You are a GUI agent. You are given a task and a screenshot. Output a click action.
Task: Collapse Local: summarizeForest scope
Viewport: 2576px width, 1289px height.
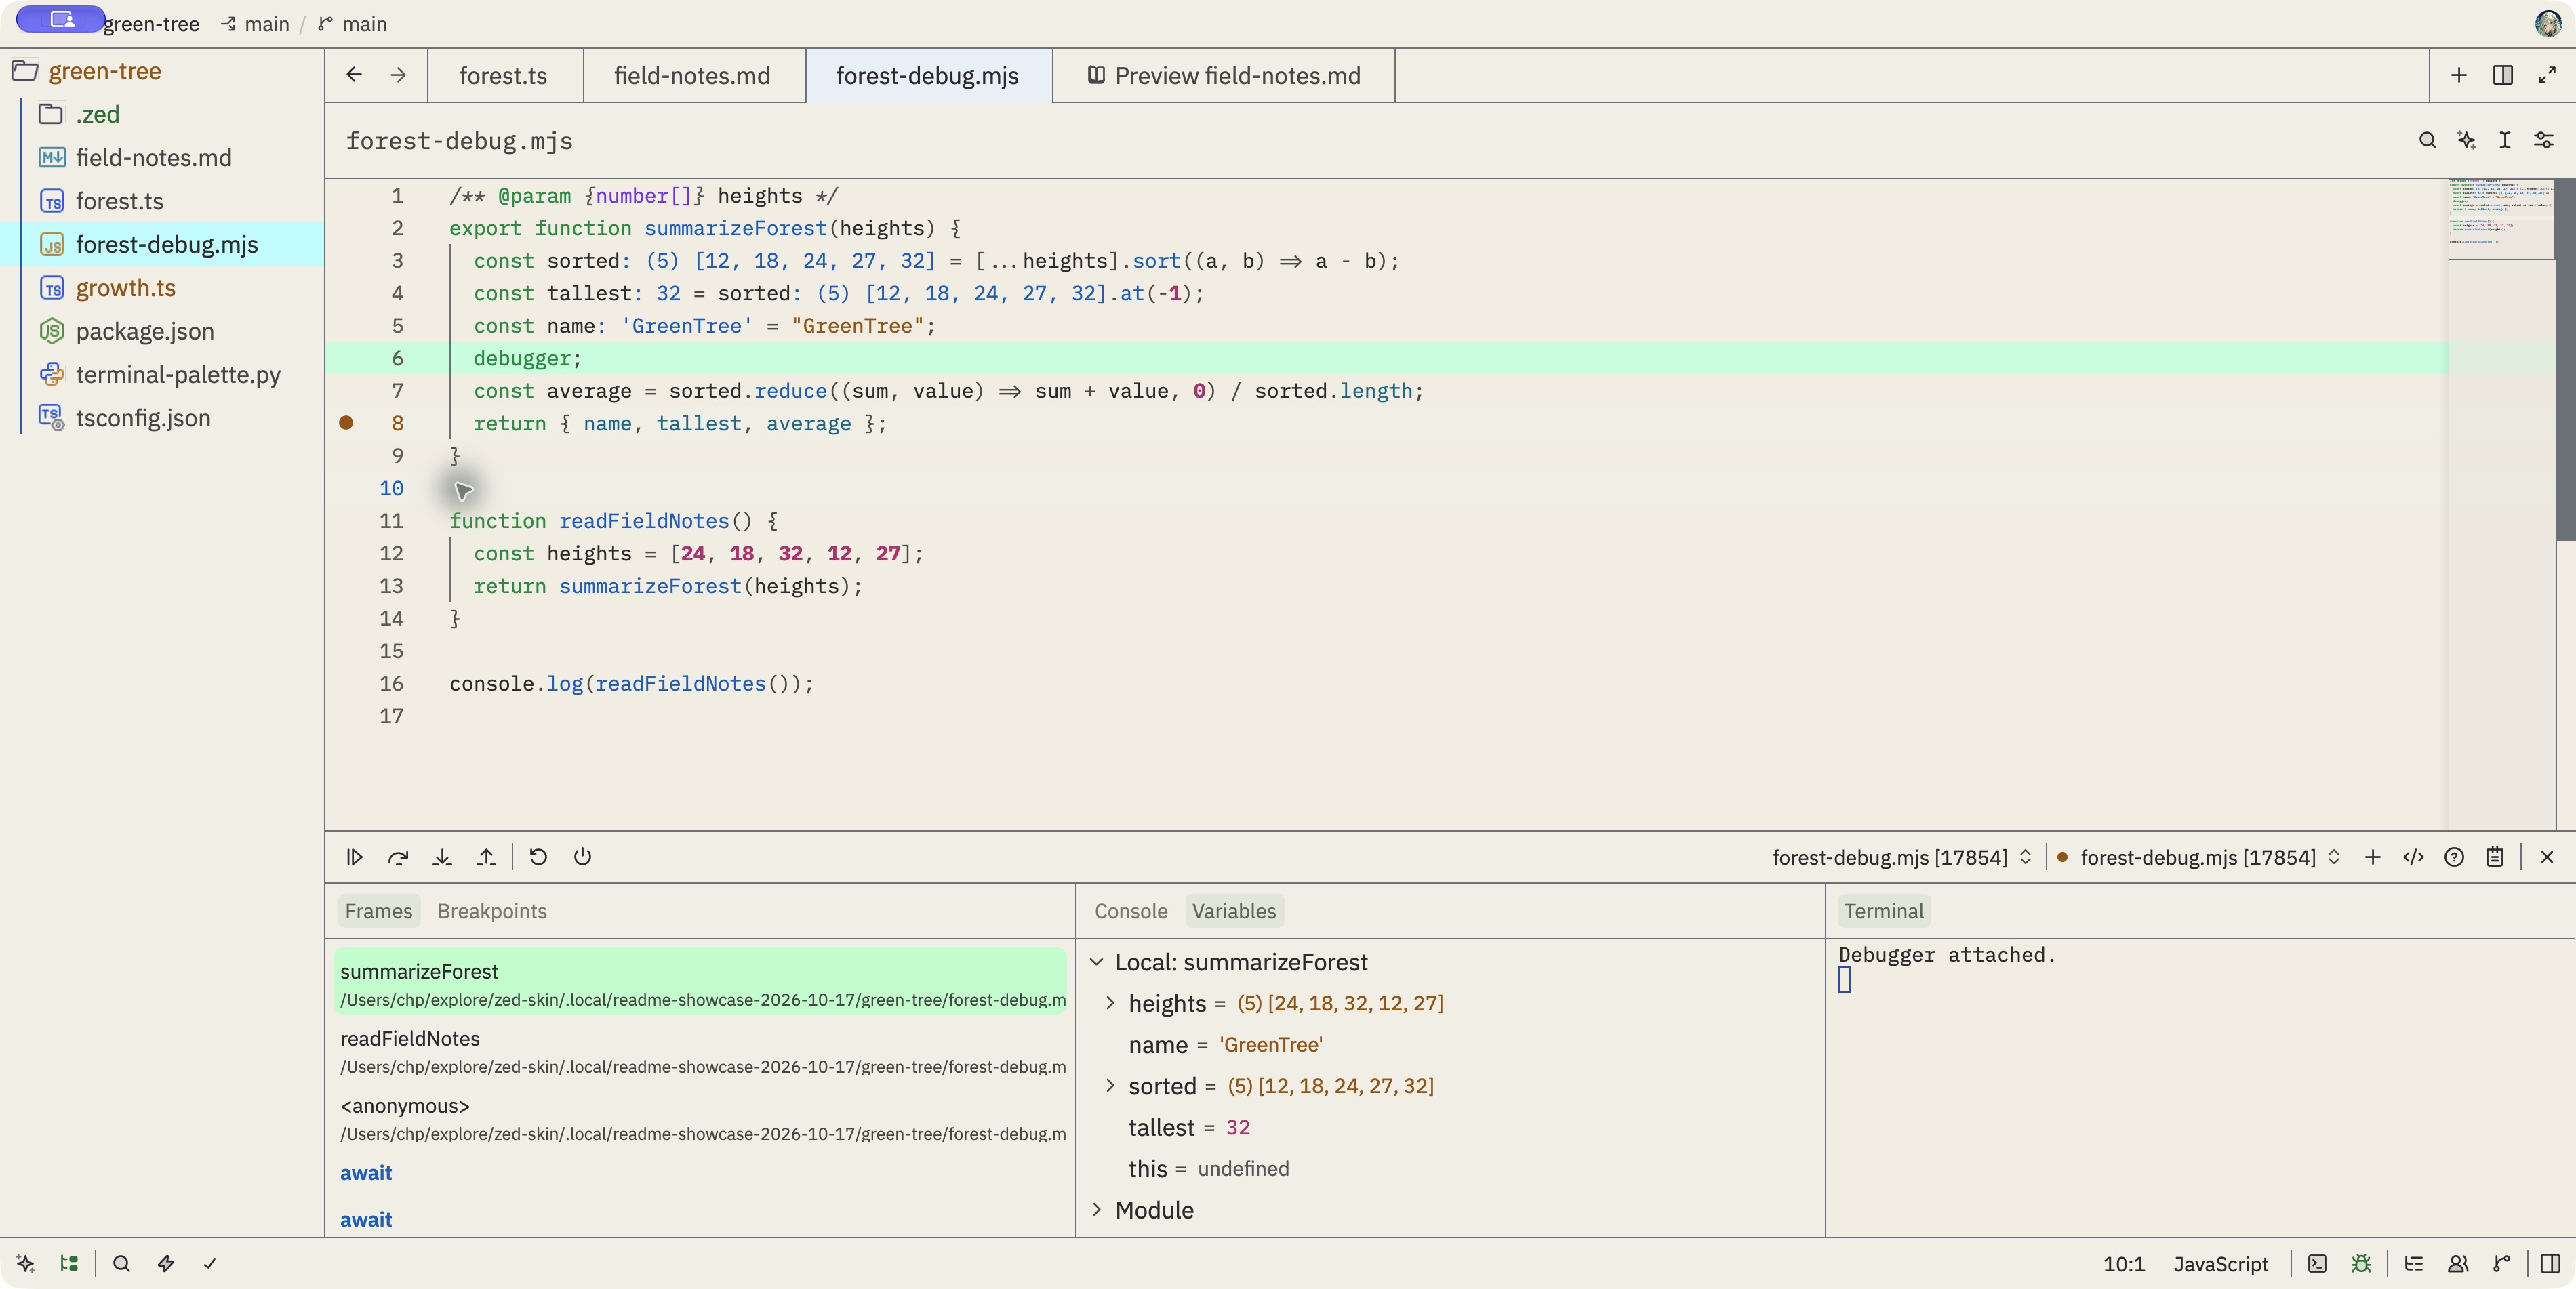coord(1097,962)
